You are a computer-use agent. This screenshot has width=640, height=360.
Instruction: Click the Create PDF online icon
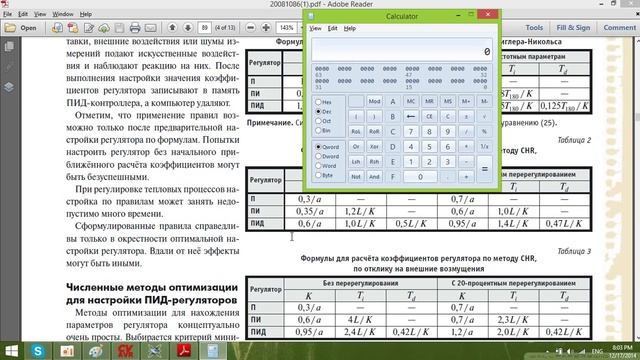[57, 28]
